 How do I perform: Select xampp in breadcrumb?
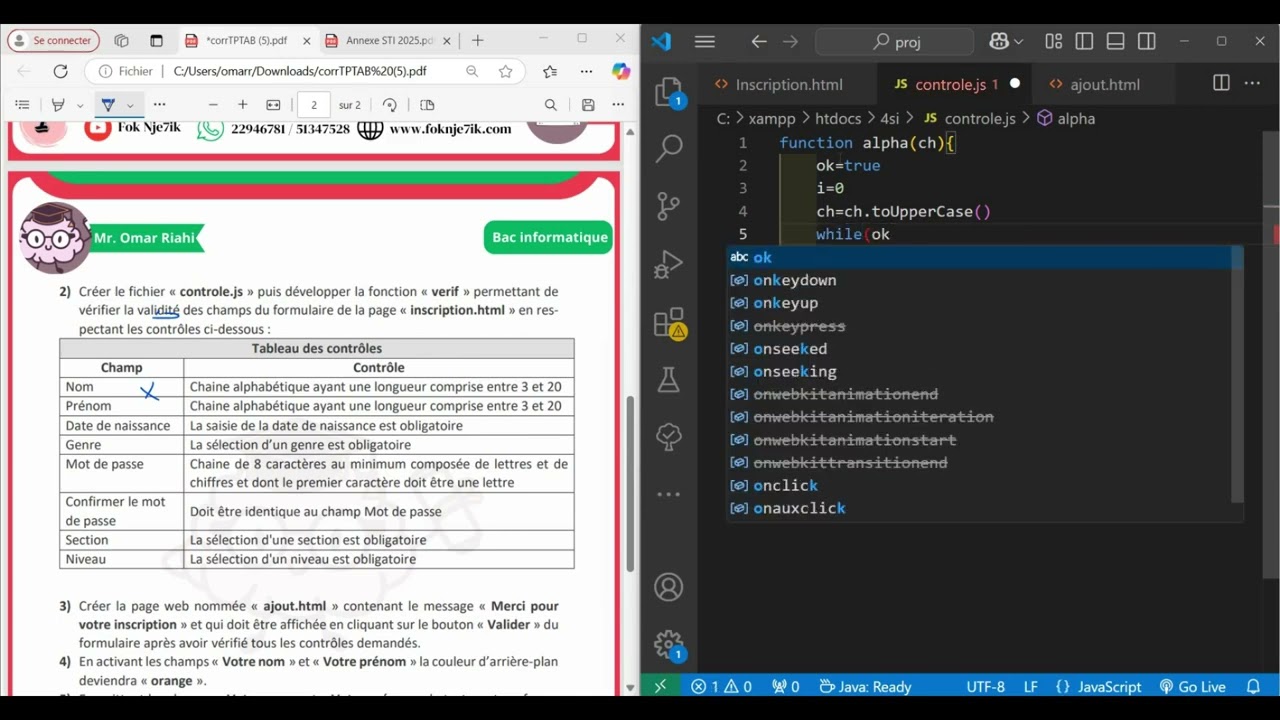tap(771, 118)
